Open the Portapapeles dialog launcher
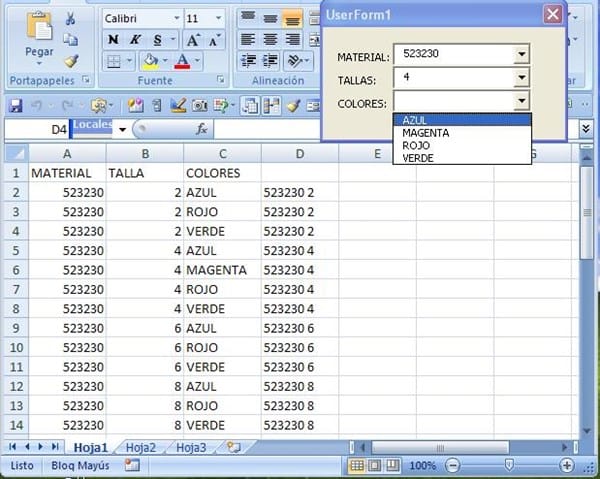Image resolution: width=600 pixels, height=479 pixels. (x=86, y=80)
